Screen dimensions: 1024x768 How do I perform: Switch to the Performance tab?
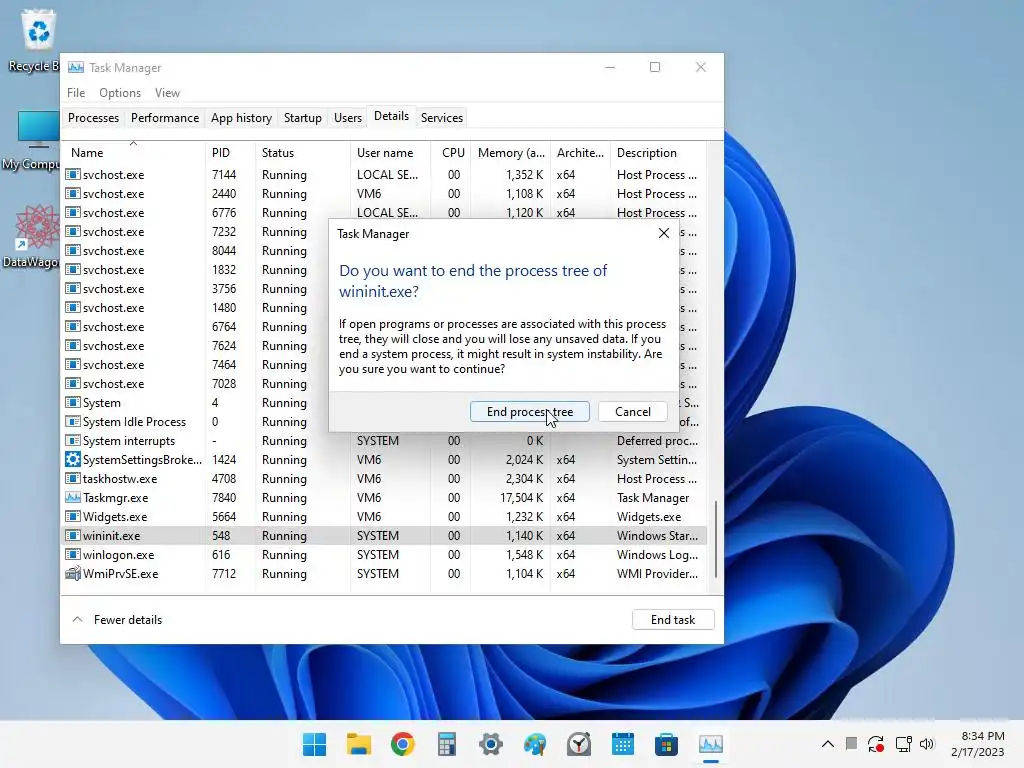pyautogui.click(x=165, y=118)
